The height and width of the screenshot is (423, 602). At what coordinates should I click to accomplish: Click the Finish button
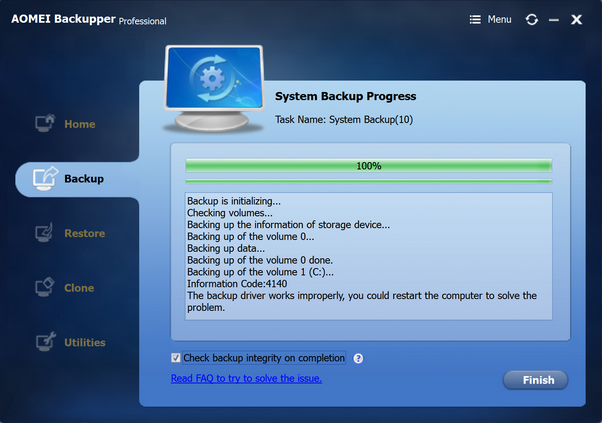(x=536, y=380)
